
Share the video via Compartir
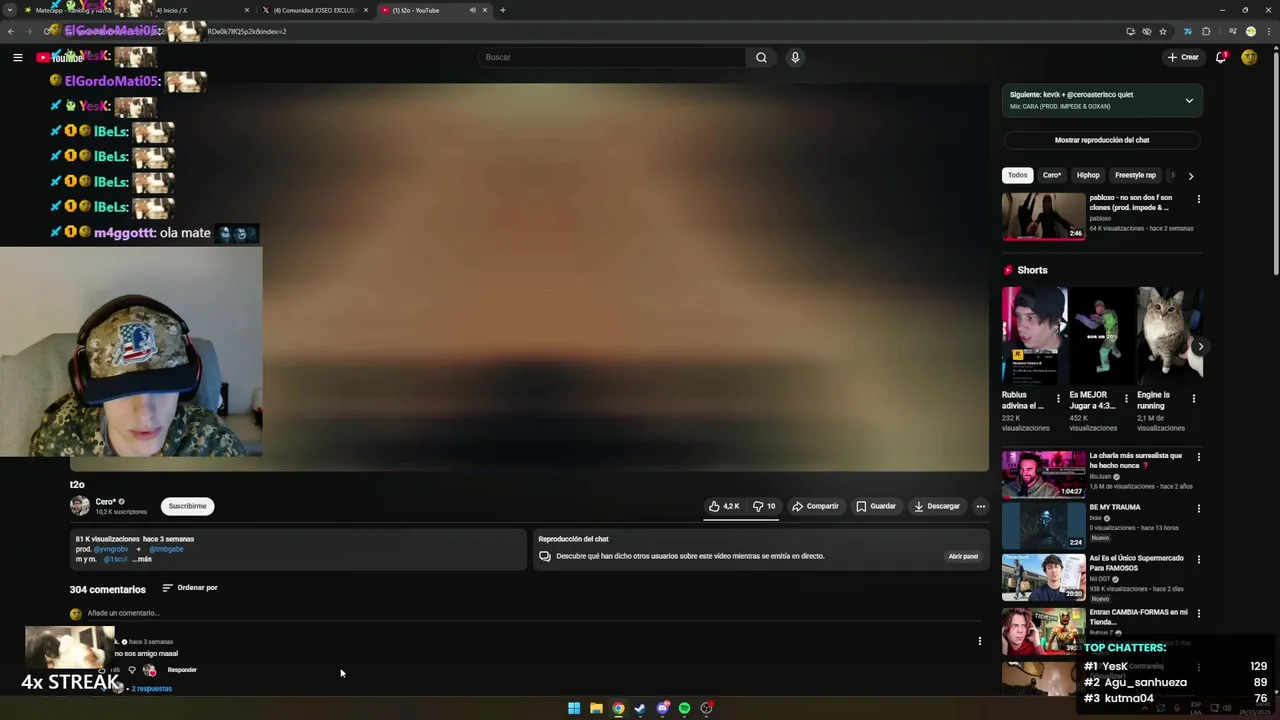[x=815, y=506]
